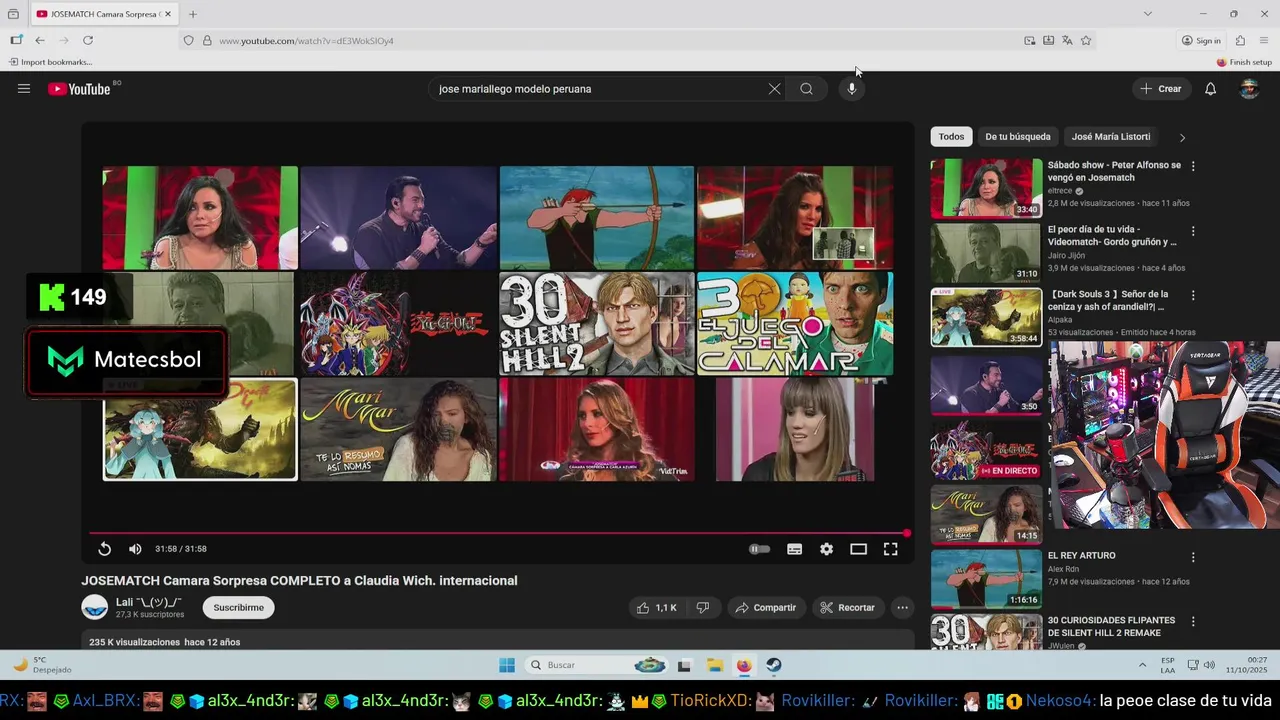Click the Finish setup button
This screenshot has width=1280, height=720.
tap(1244, 62)
